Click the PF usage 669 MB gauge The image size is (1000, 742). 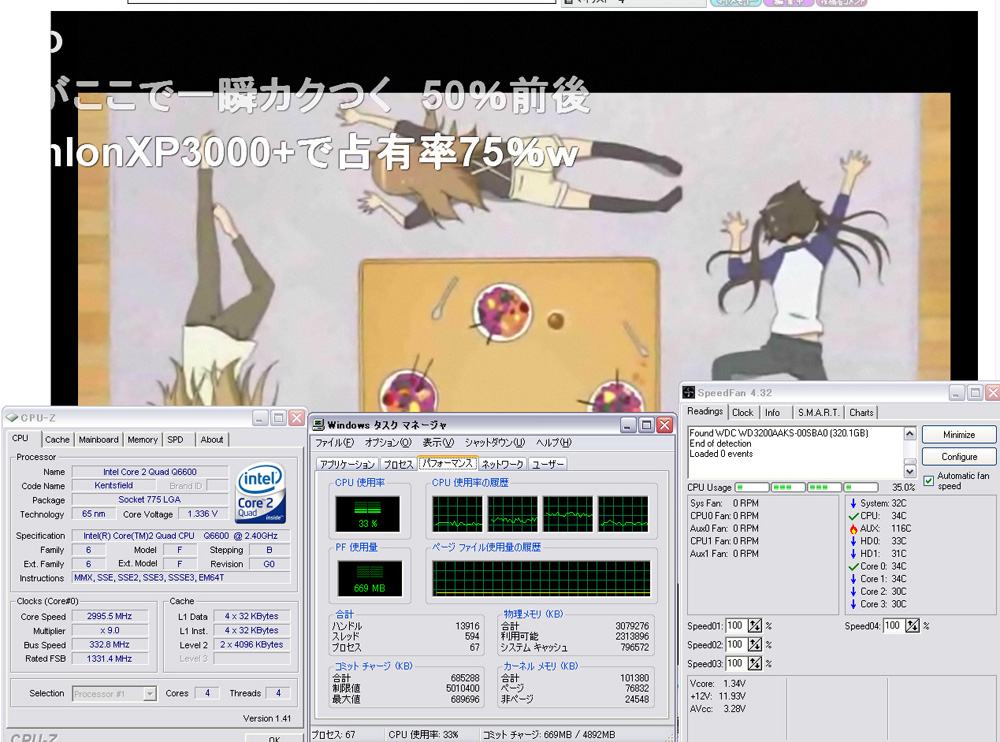[x=369, y=579]
